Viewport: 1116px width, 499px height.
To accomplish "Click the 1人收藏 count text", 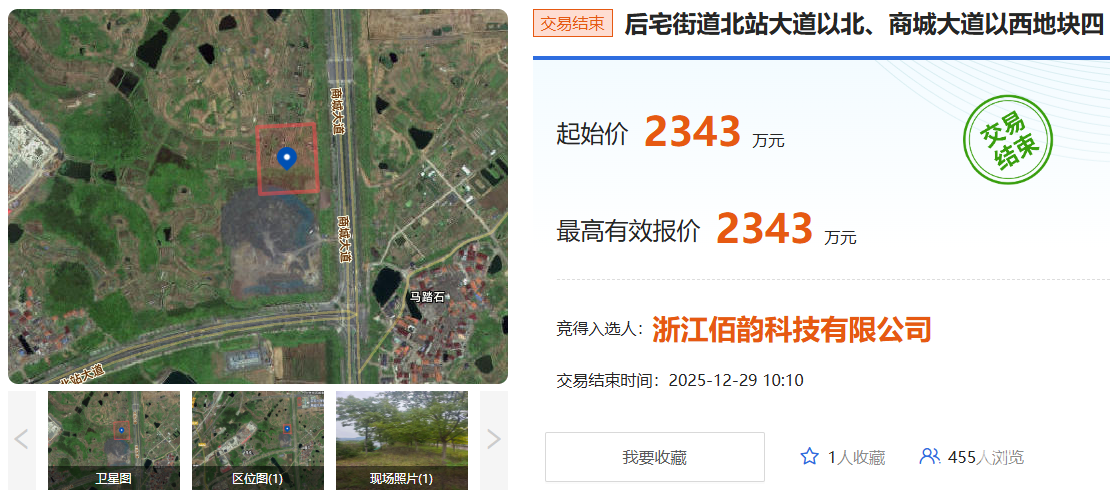I will (x=856, y=457).
